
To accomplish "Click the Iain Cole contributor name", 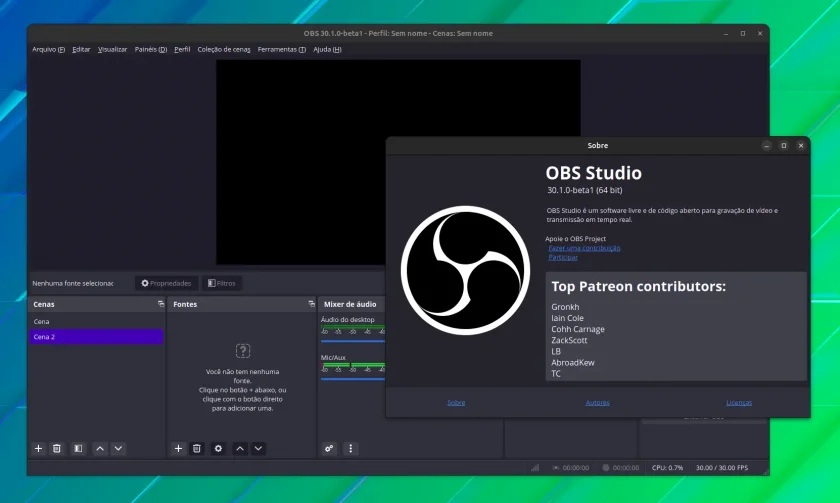I will [567, 318].
